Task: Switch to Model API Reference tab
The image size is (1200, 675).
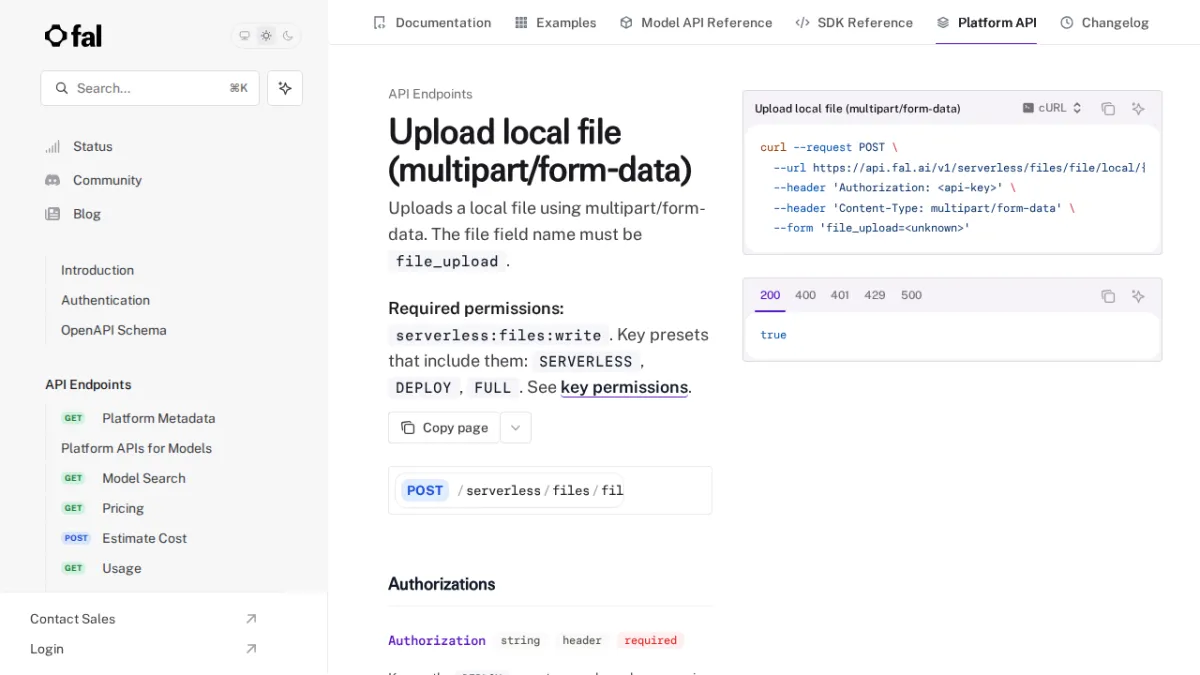Action: click(695, 22)
